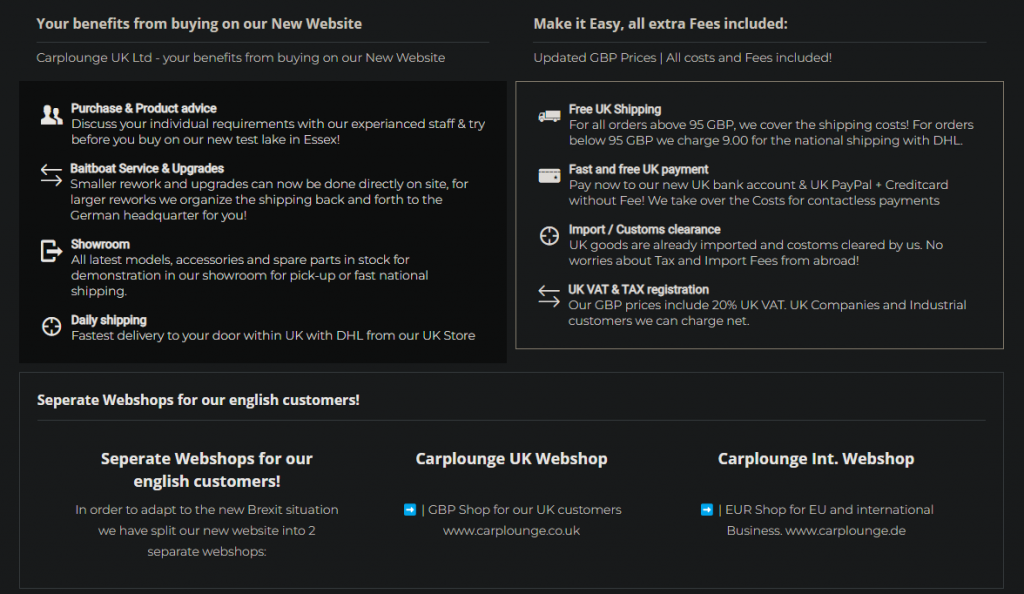The height and width of the screenshot is (594, 1024).
Task: Click the Make it Easy fees heading
Action: click(x=660, y=24)
